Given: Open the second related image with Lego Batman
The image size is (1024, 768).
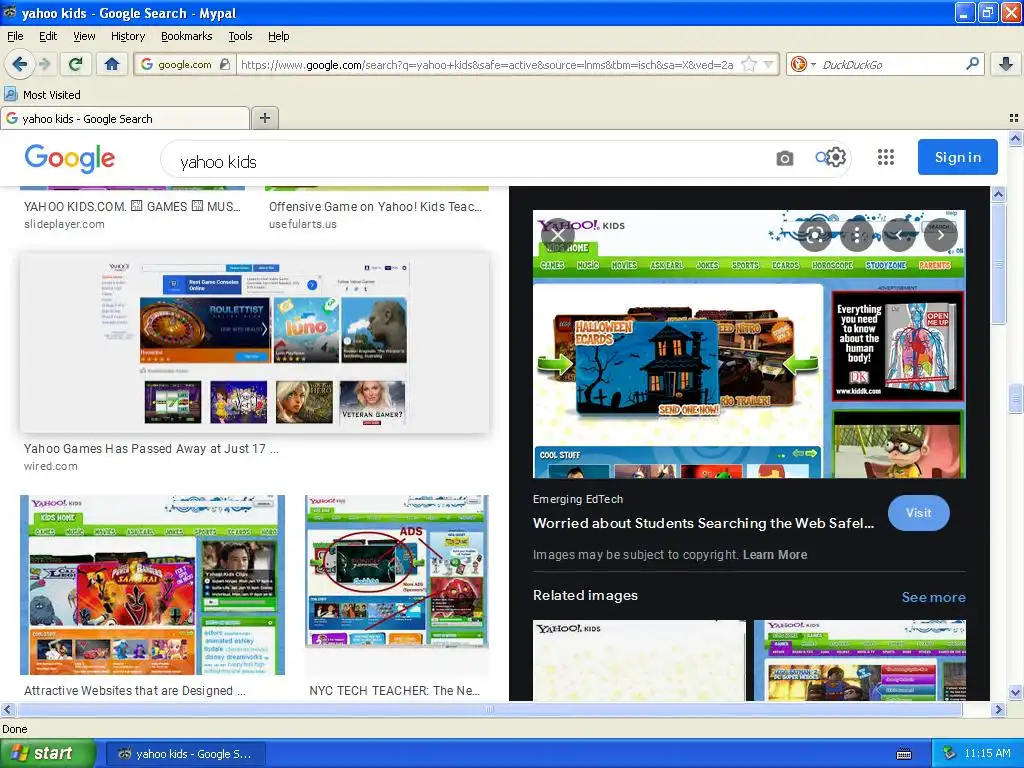Looking at the screenshot, I should click(860, 660).
